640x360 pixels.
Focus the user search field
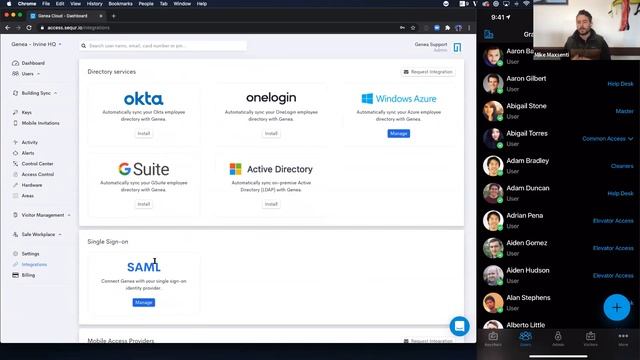(x=163, y=46)
